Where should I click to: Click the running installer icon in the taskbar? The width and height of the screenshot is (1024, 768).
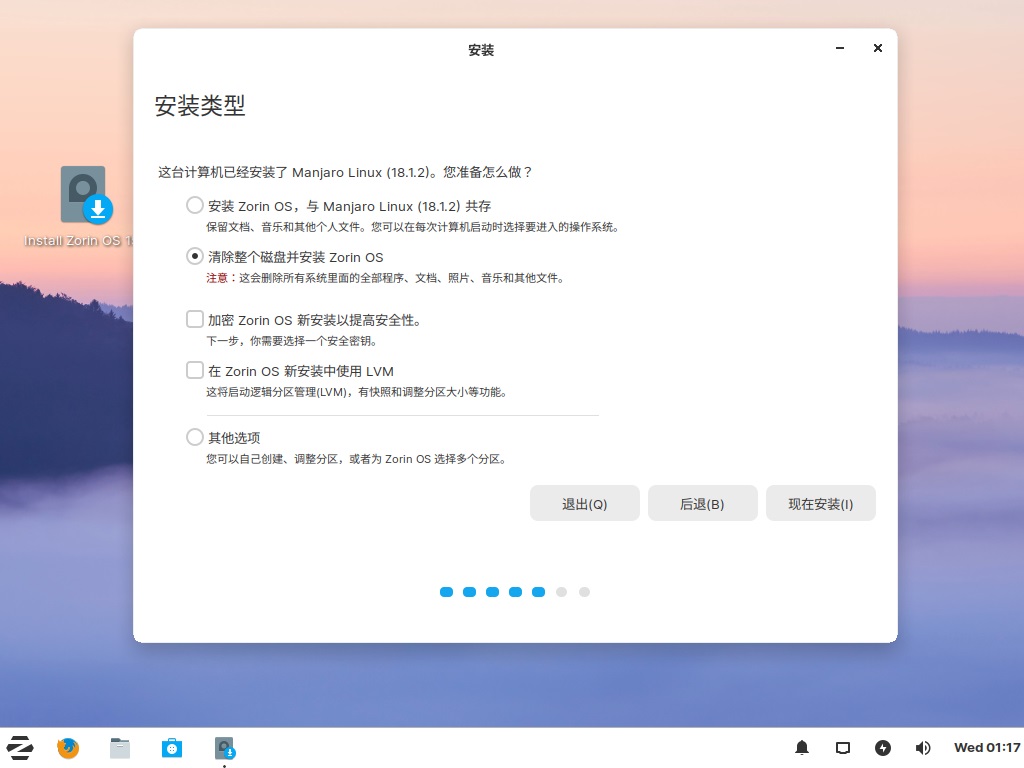click(223, 747)
